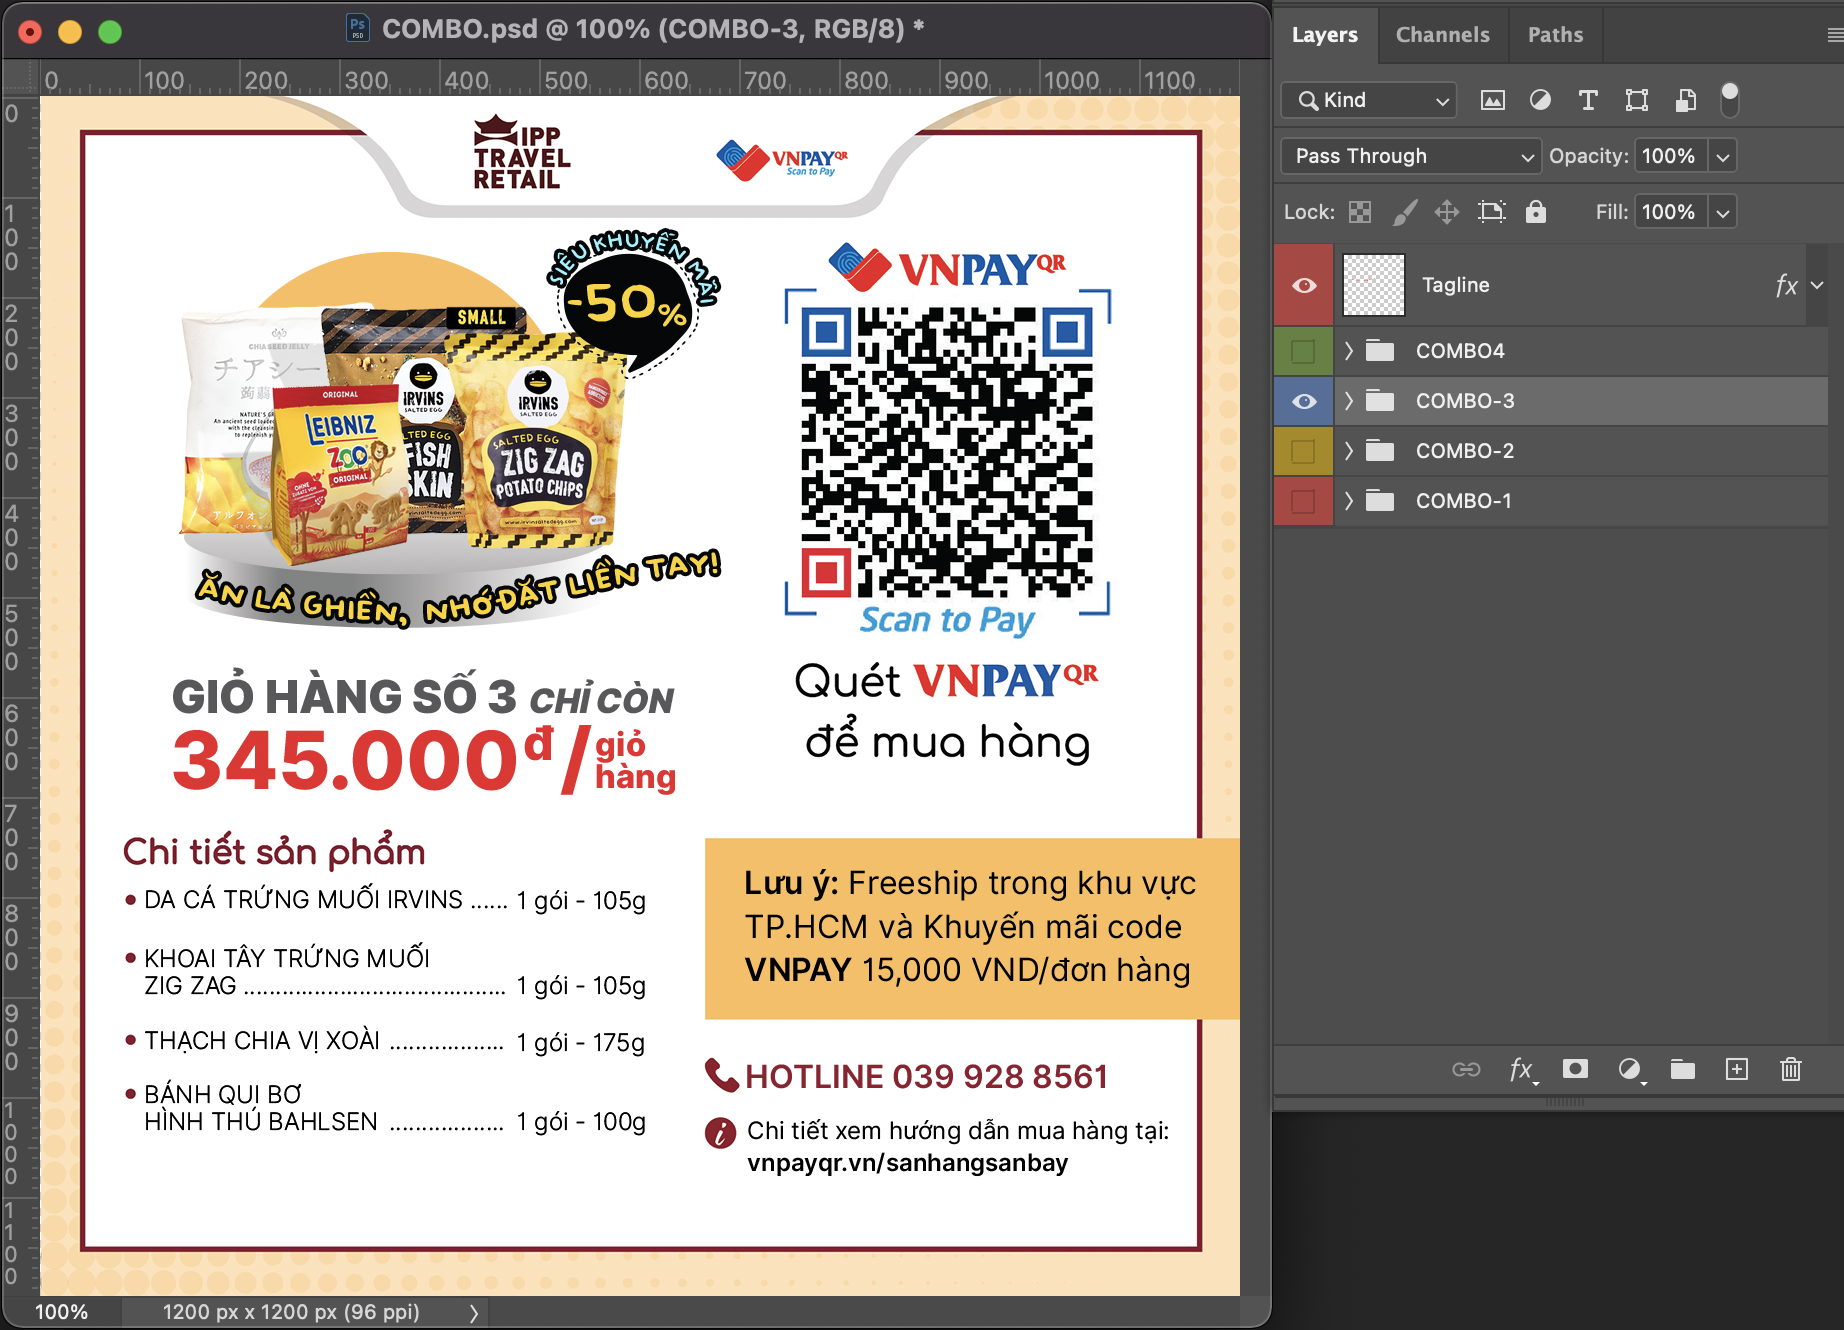Select the Tagline layer thumbnail
The image size is (1844, 1330).
click(x=1373, y=286)
